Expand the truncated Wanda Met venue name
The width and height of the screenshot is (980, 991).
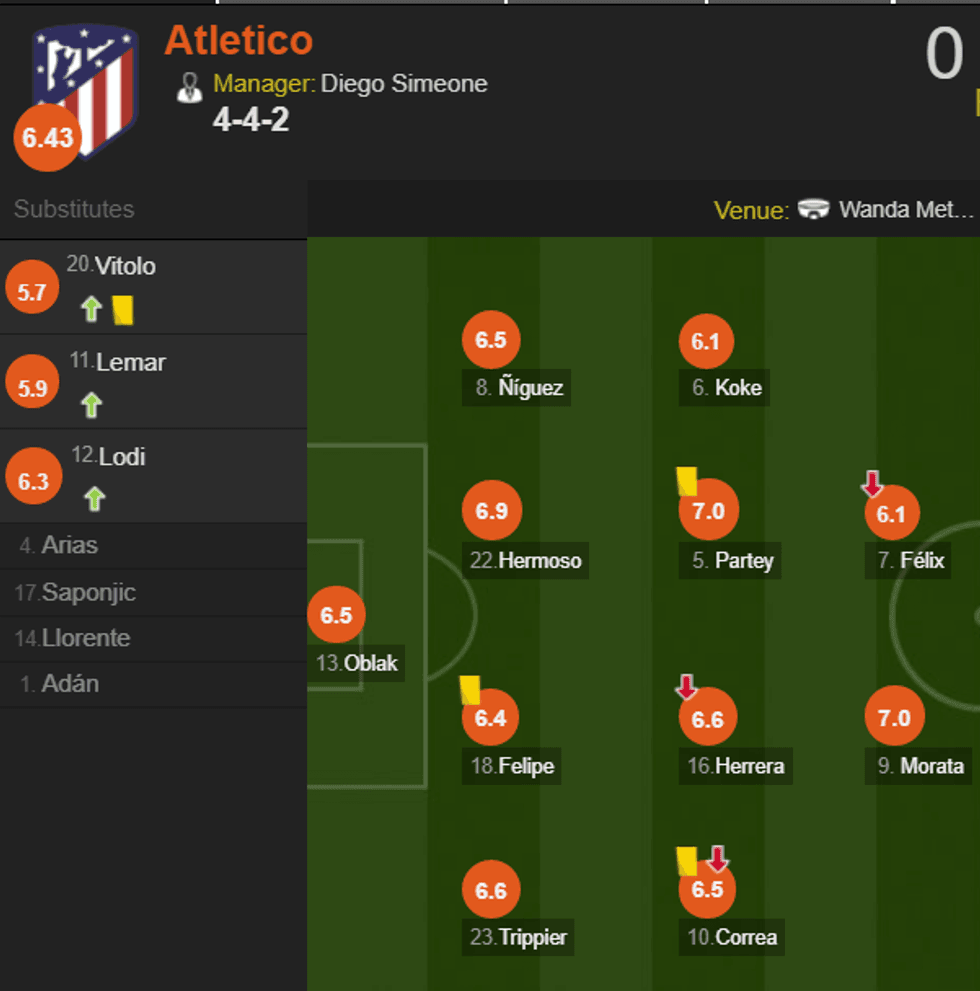905,211
